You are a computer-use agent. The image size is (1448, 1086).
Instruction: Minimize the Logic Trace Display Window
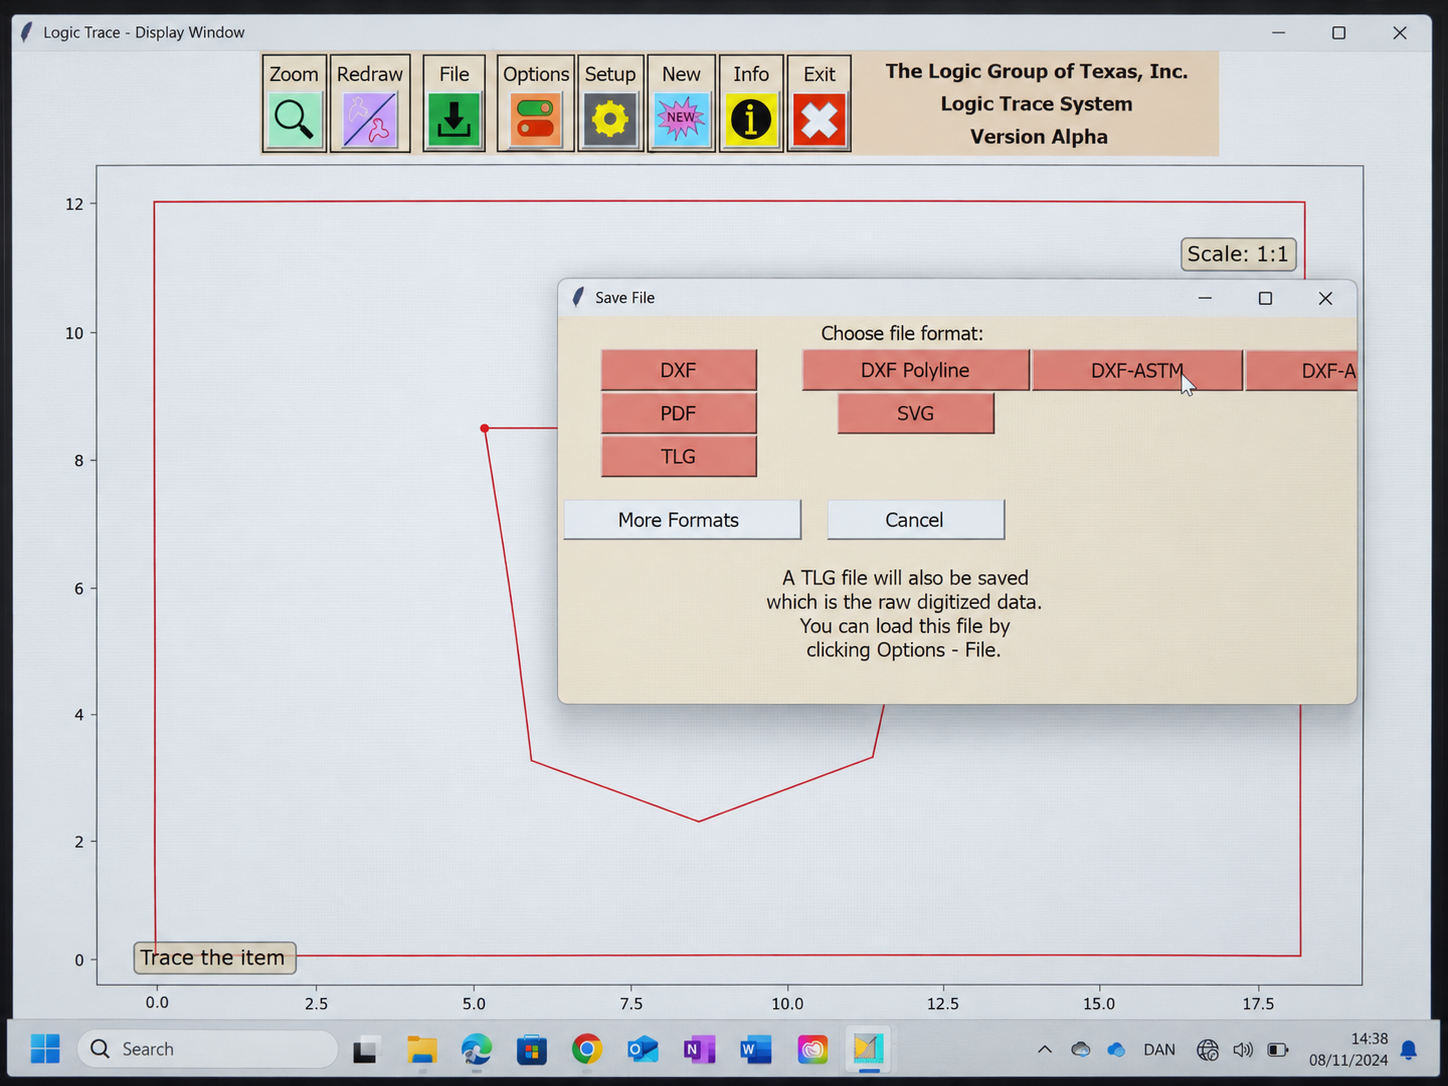[1278, 33]
